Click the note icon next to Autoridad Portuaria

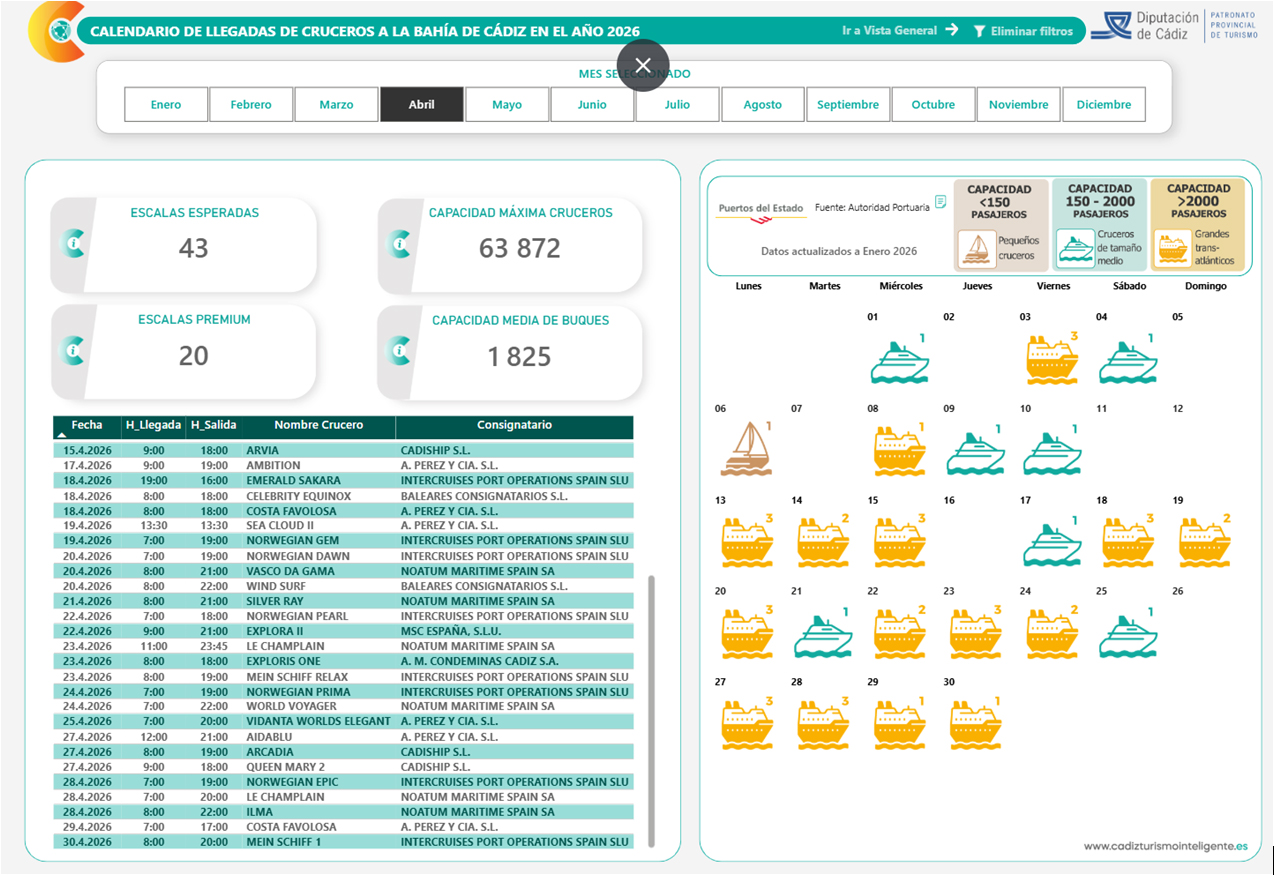coord(940,202)
